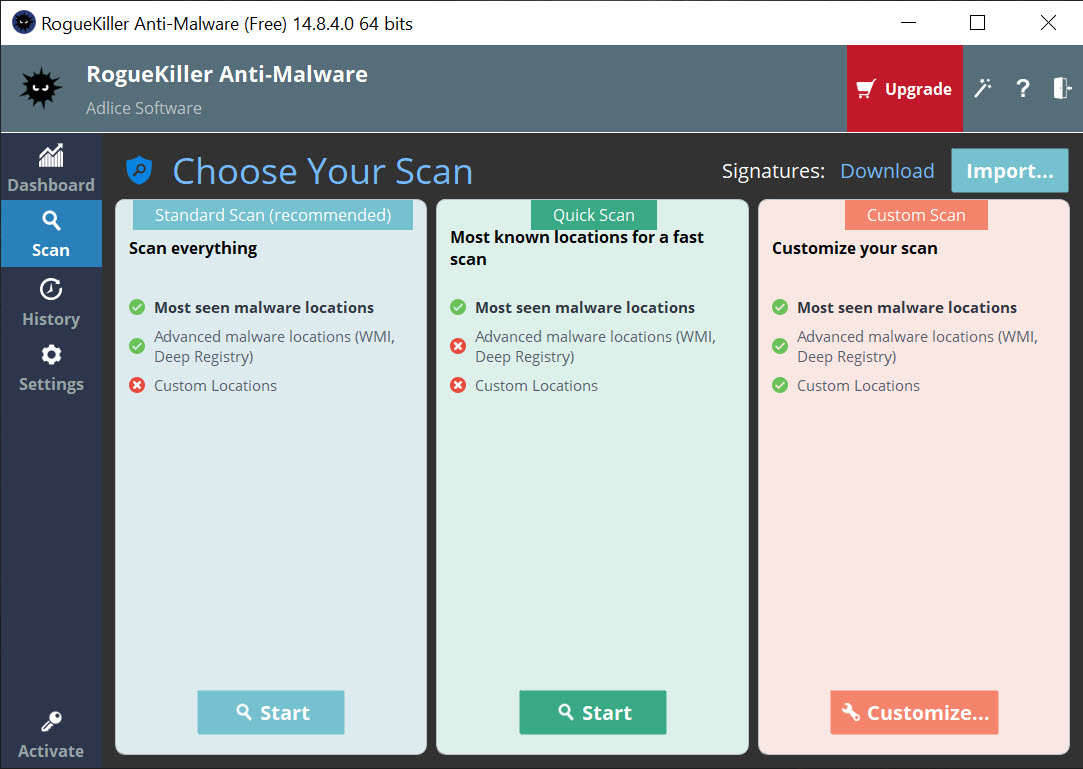Click 'Advanced malware locations' text in Standard Scan card
1083x769 pixels.
274,346
